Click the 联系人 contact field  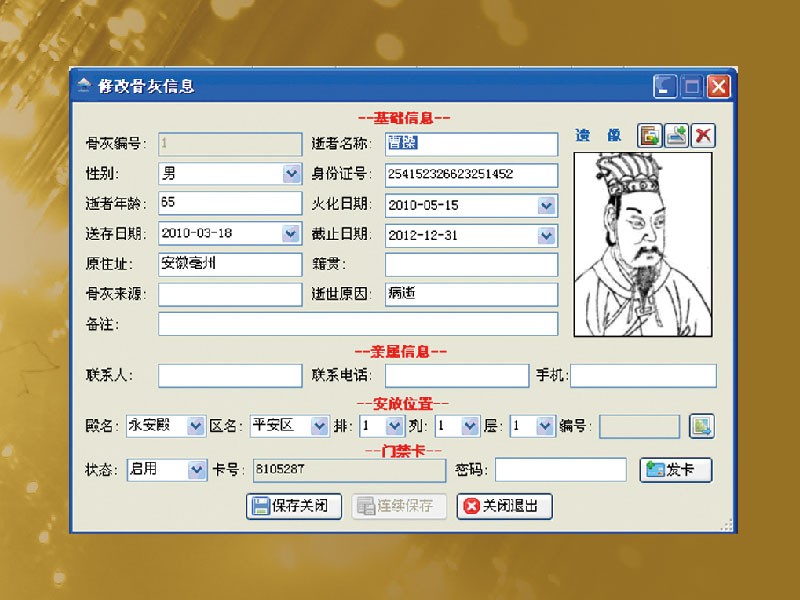point(230,376)
